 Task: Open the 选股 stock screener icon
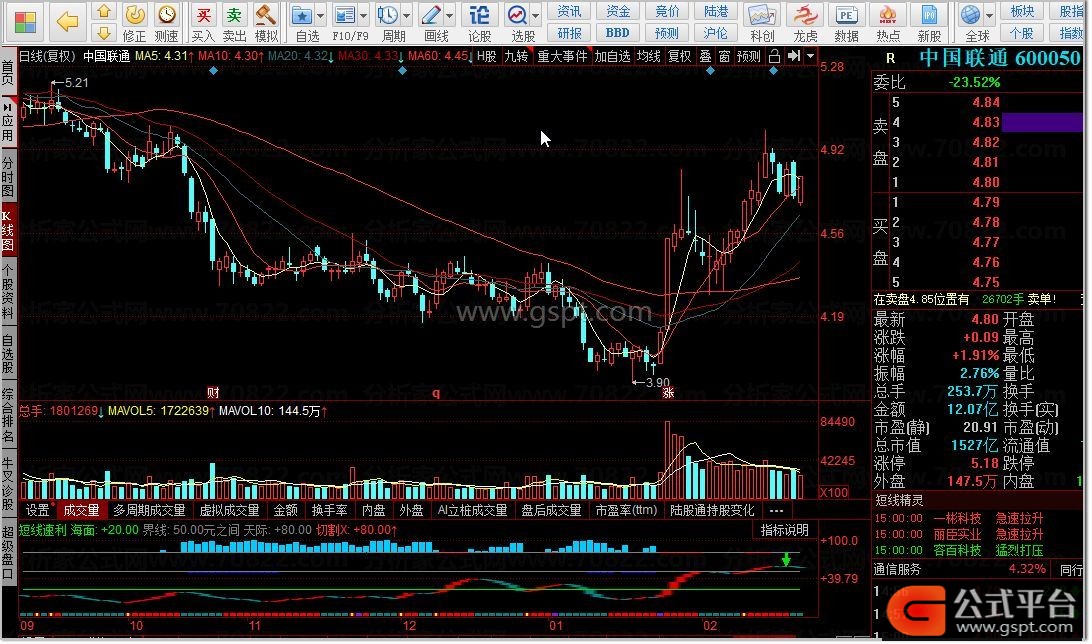click(x=518, y=22)
